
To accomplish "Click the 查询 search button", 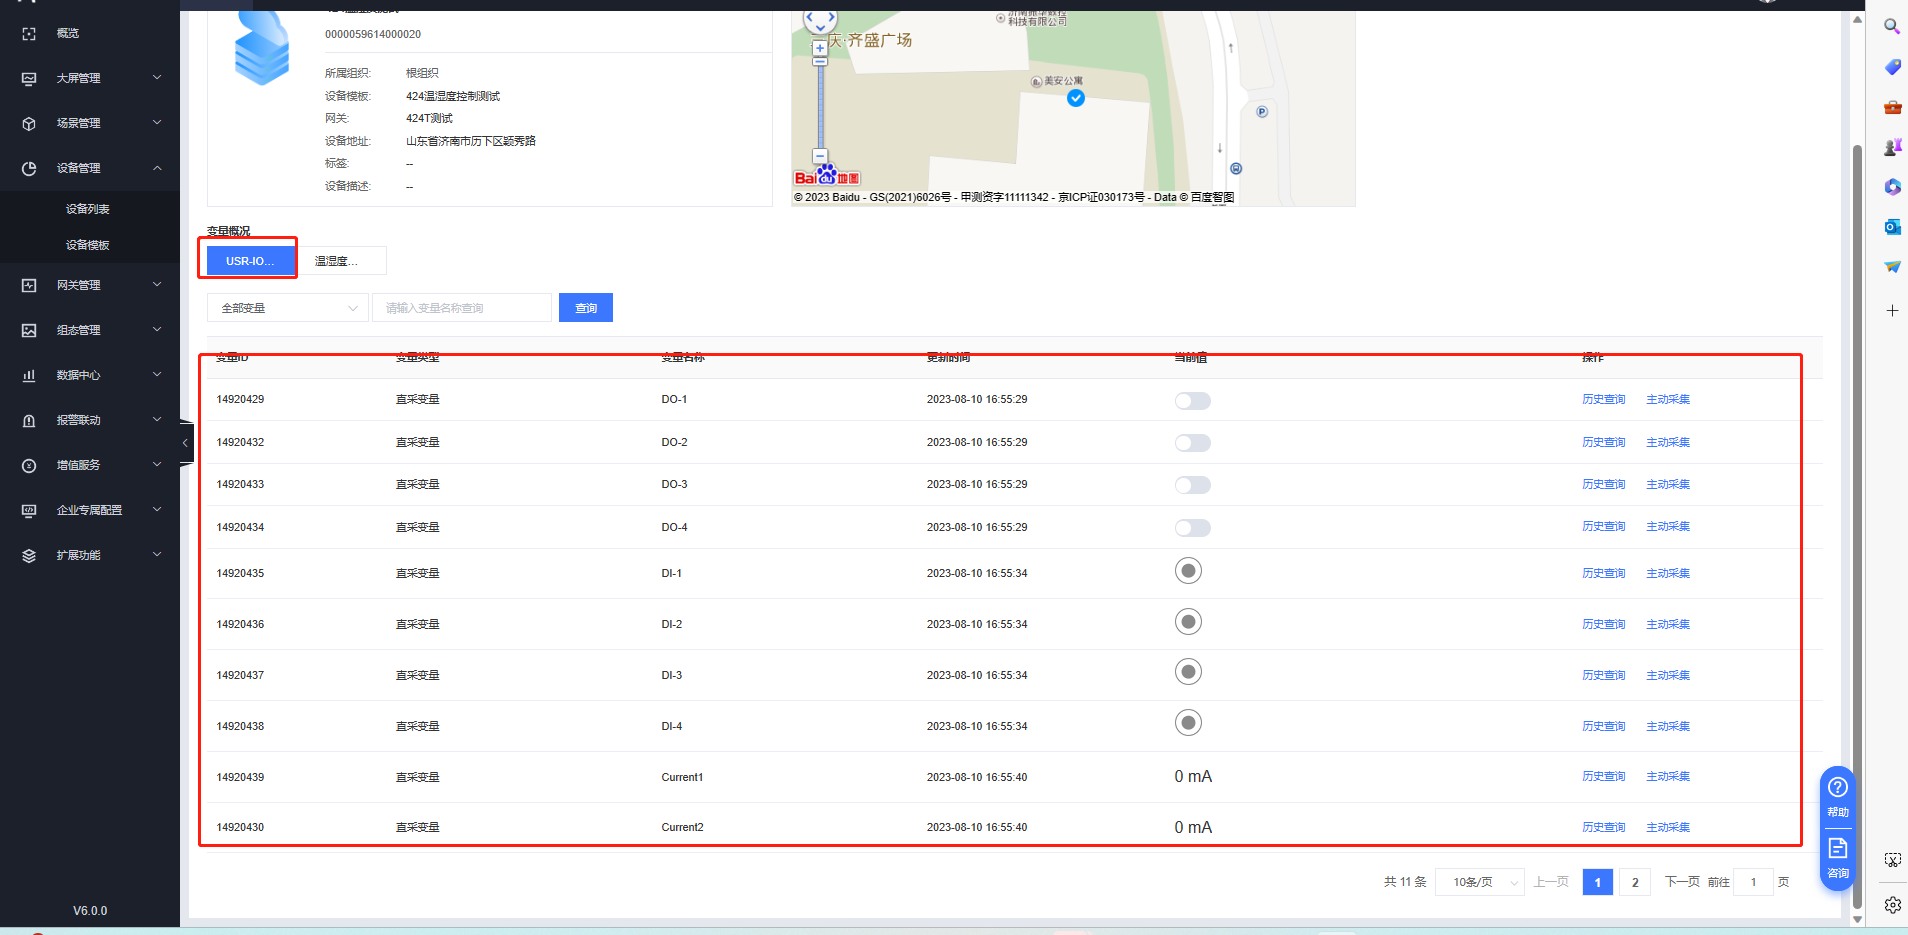I will pyautogui.click(x=585, y=308).
